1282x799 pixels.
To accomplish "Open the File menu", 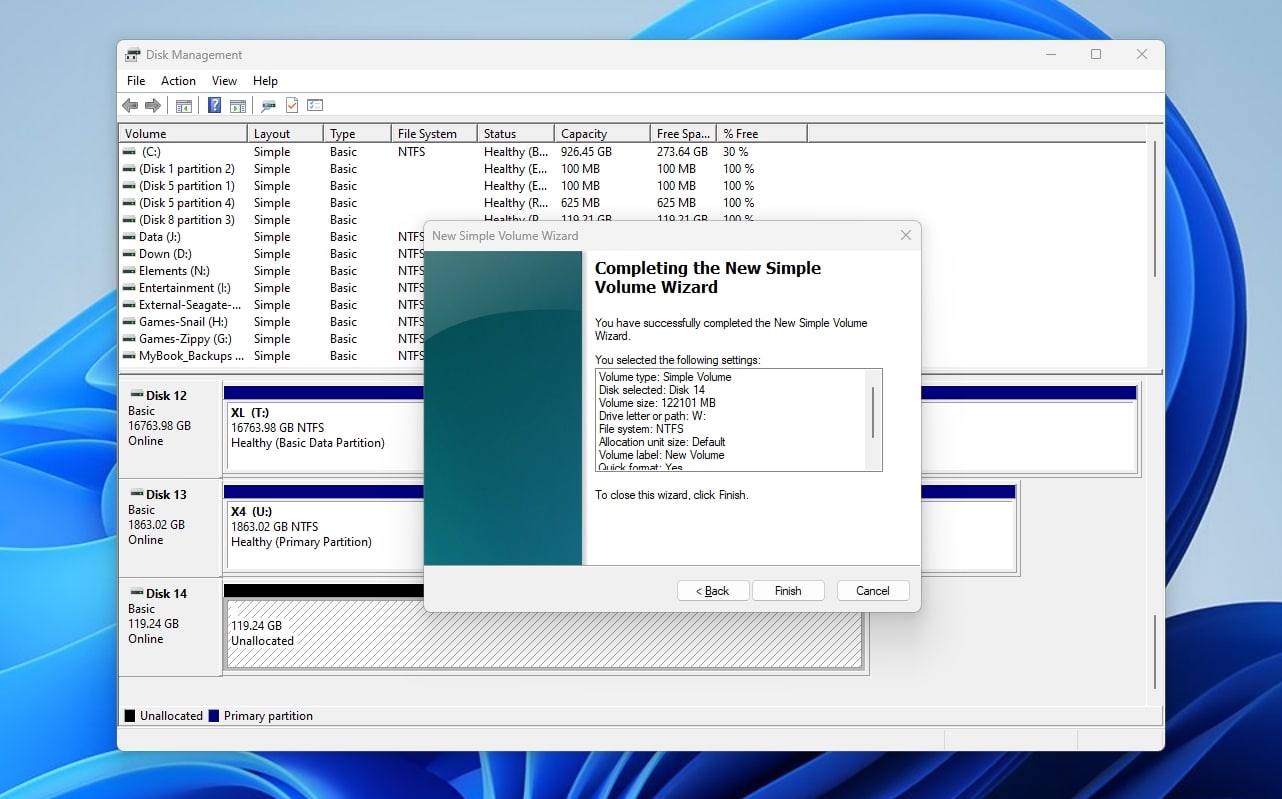I will click(x=136, y=81).
